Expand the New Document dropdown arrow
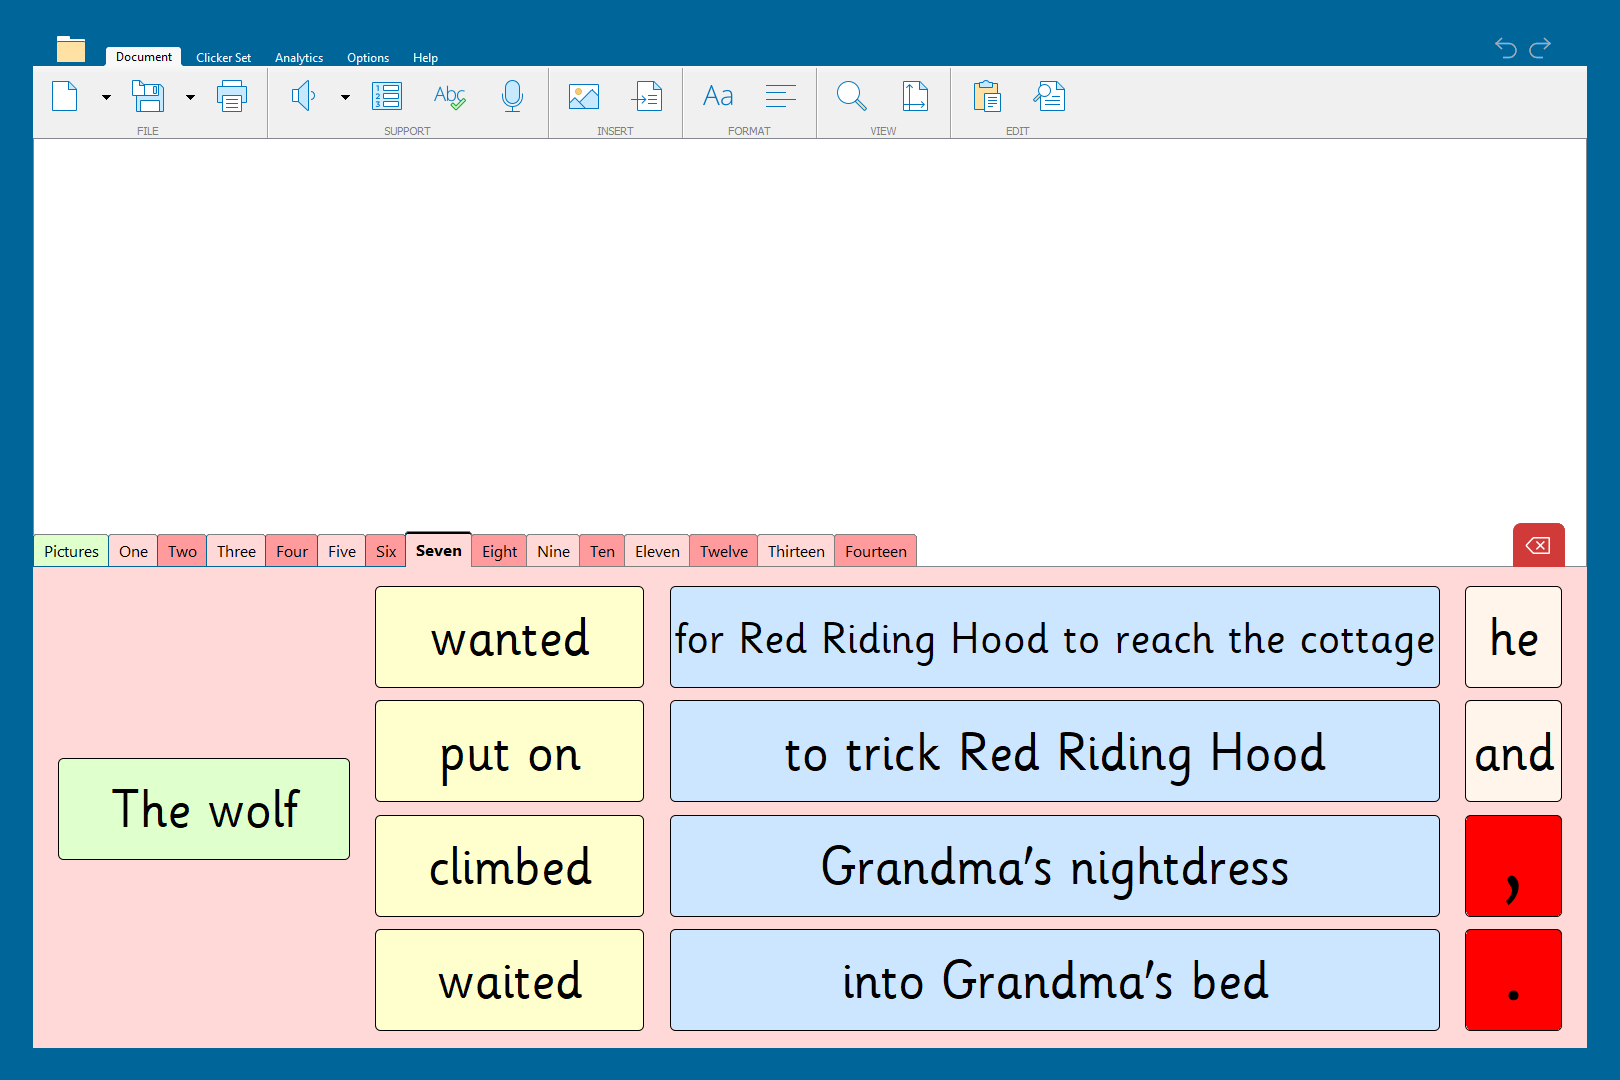This screenshot has width=1620, height=1080. pyautogui.click(x=106, y=98)
